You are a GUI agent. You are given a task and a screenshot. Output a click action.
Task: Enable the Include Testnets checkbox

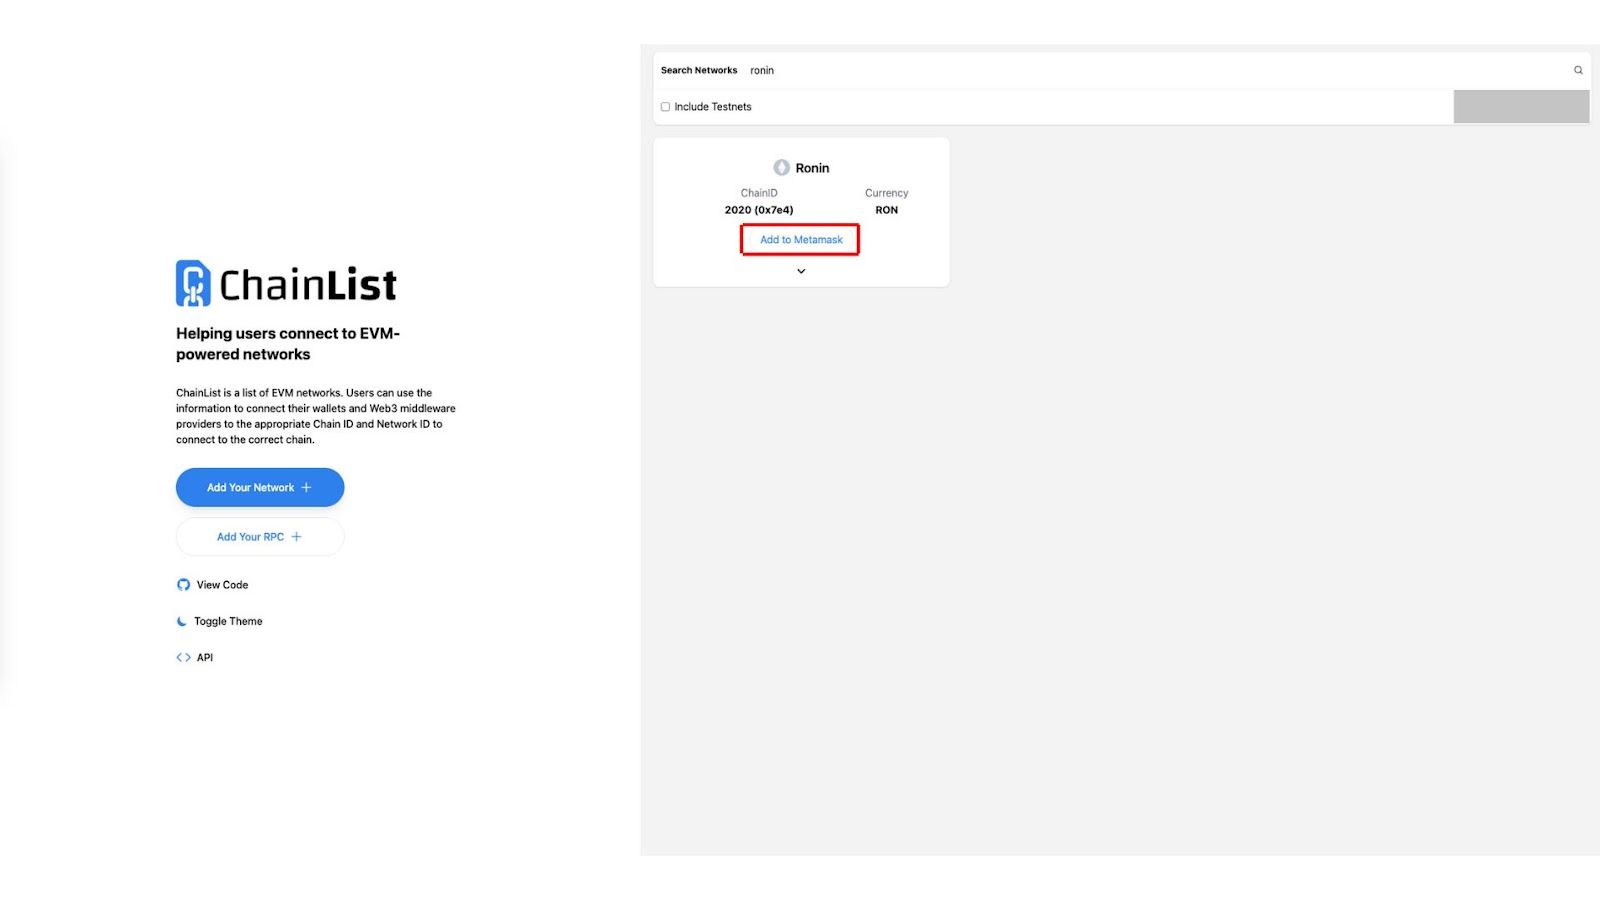tap(665, 107)
